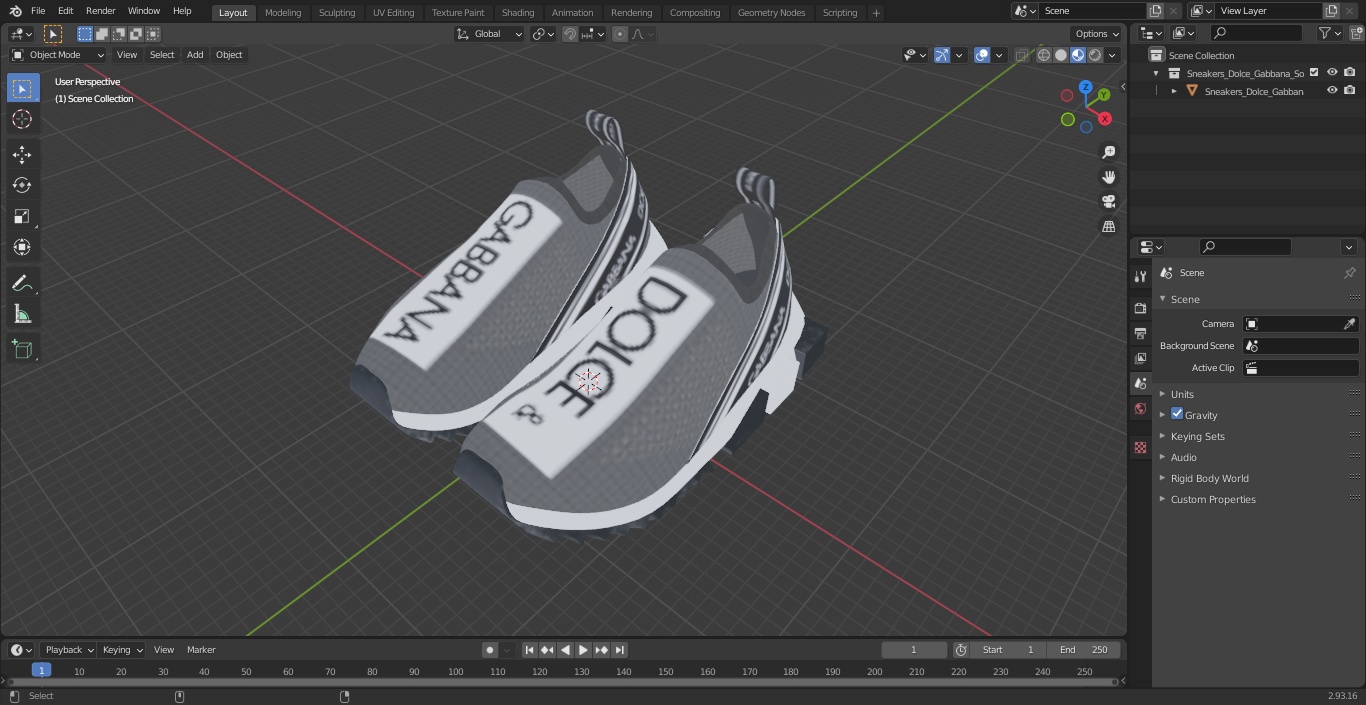Select the Transform tool
This screenshot has width=1366, height=705.
tap(22, 247)
